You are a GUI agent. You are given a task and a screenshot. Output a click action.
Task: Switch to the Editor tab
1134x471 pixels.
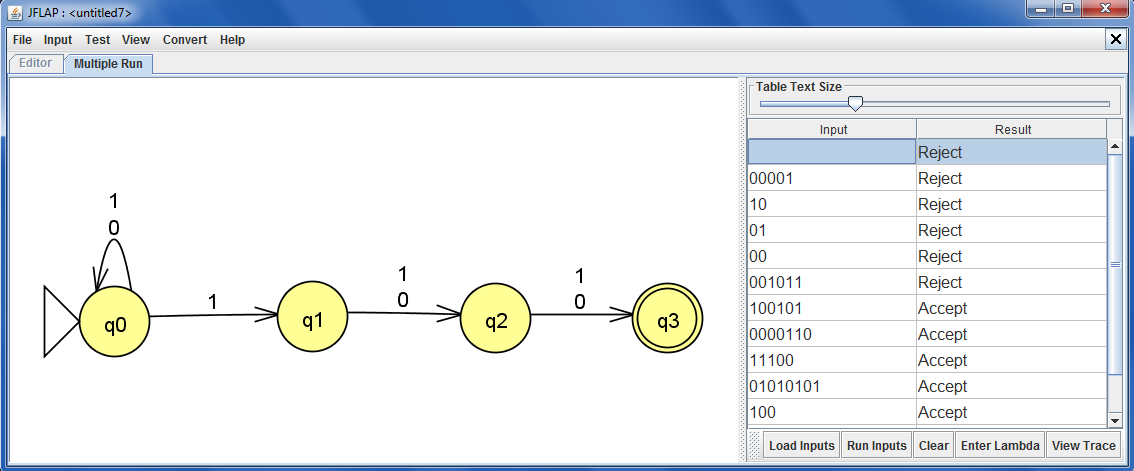pos(36,63)
